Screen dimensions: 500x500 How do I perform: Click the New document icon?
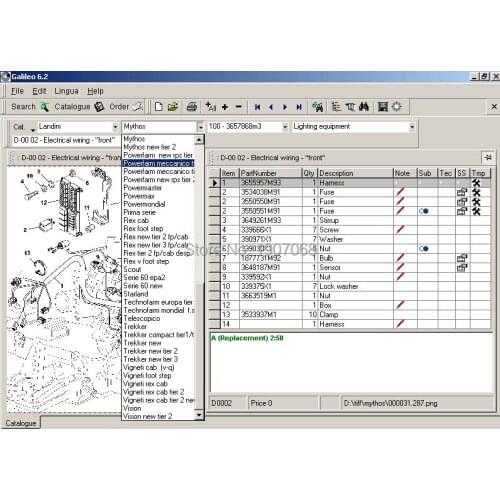click(x=159, y=107)
